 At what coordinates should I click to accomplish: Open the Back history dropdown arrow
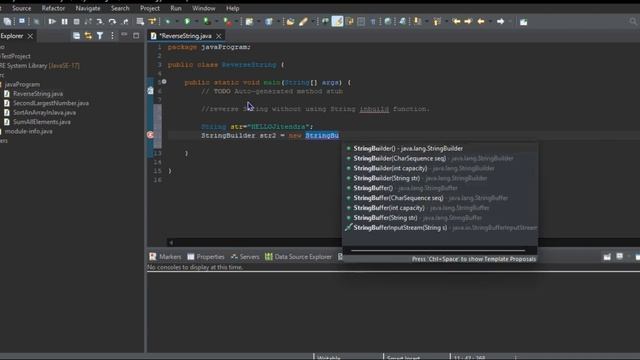490,22
